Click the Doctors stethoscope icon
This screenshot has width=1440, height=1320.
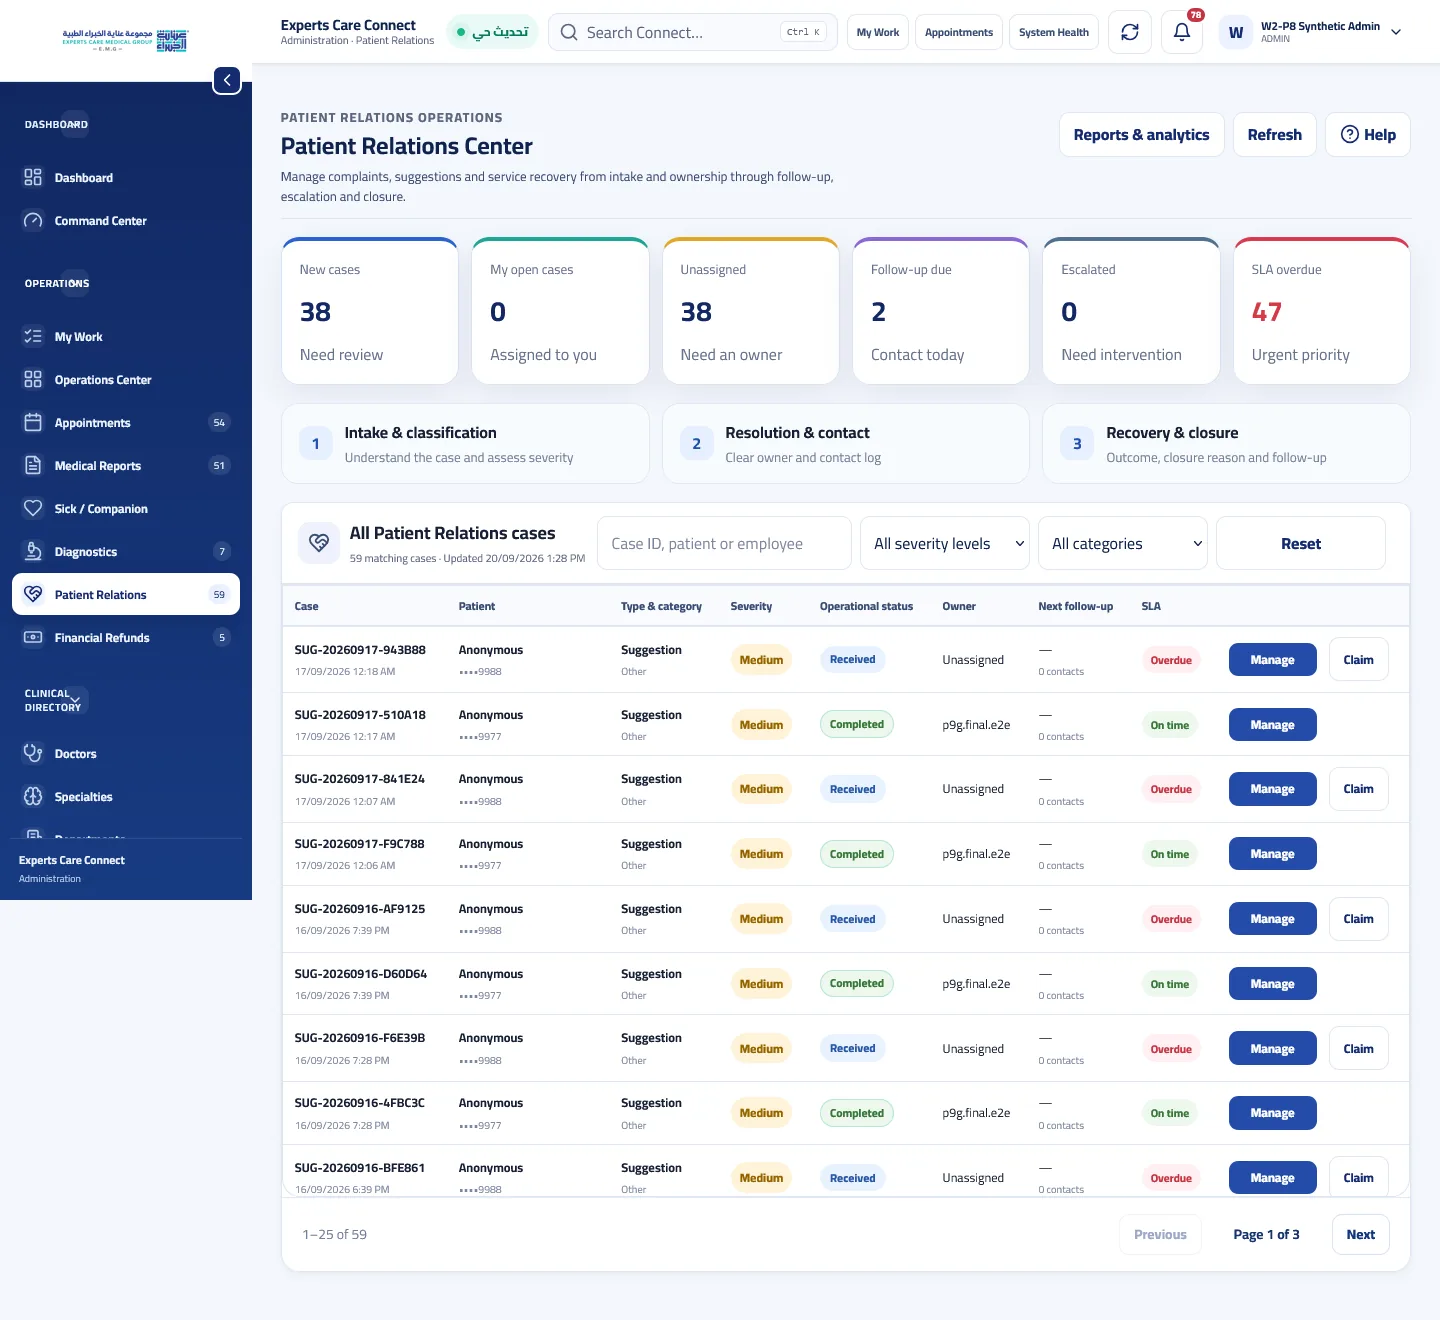pyautogui.click(x=33, y=753)
